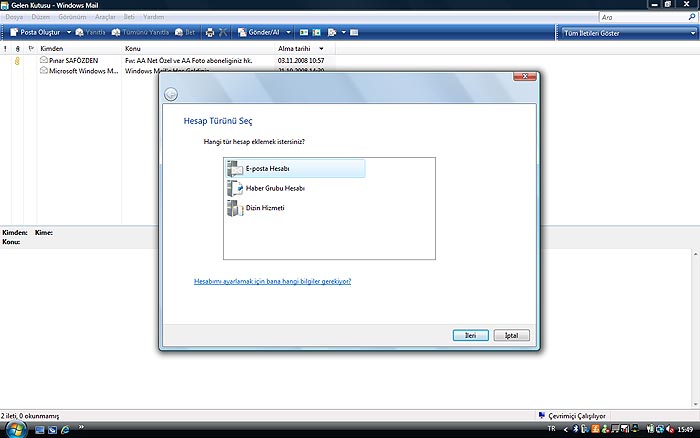This screenshot has width=700, height=438.
Task: Click the muted volume tray icon
Action: (x=670, y=429)
